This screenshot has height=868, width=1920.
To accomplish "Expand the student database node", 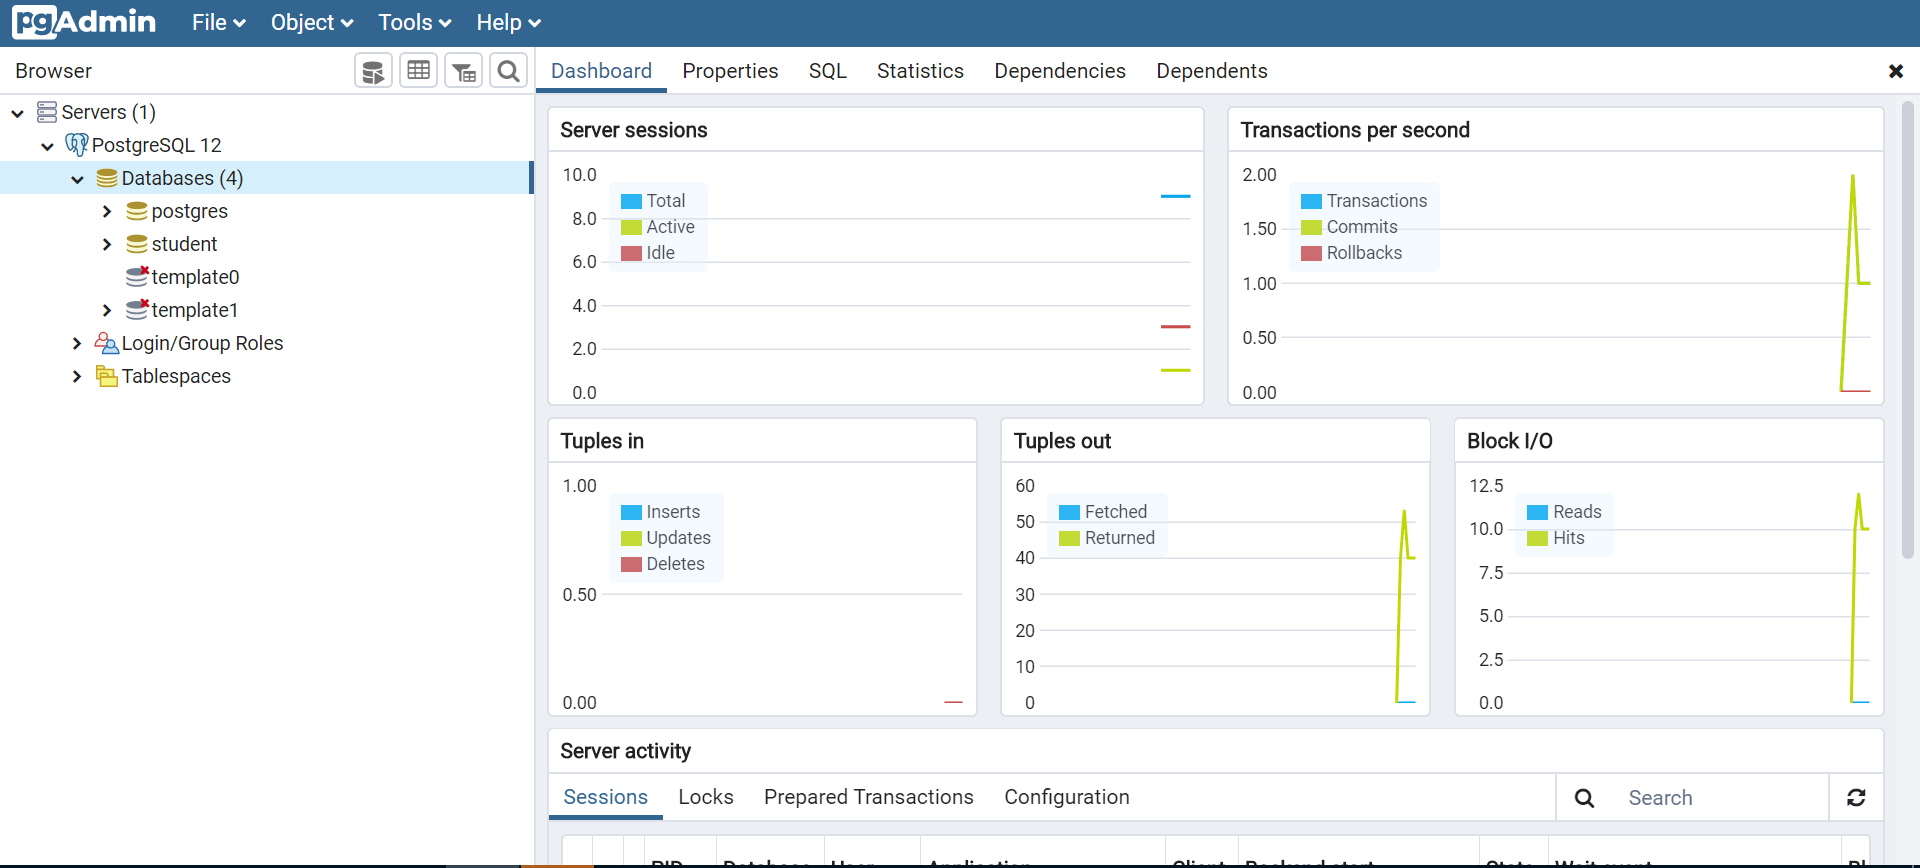I will coord(107,245).
